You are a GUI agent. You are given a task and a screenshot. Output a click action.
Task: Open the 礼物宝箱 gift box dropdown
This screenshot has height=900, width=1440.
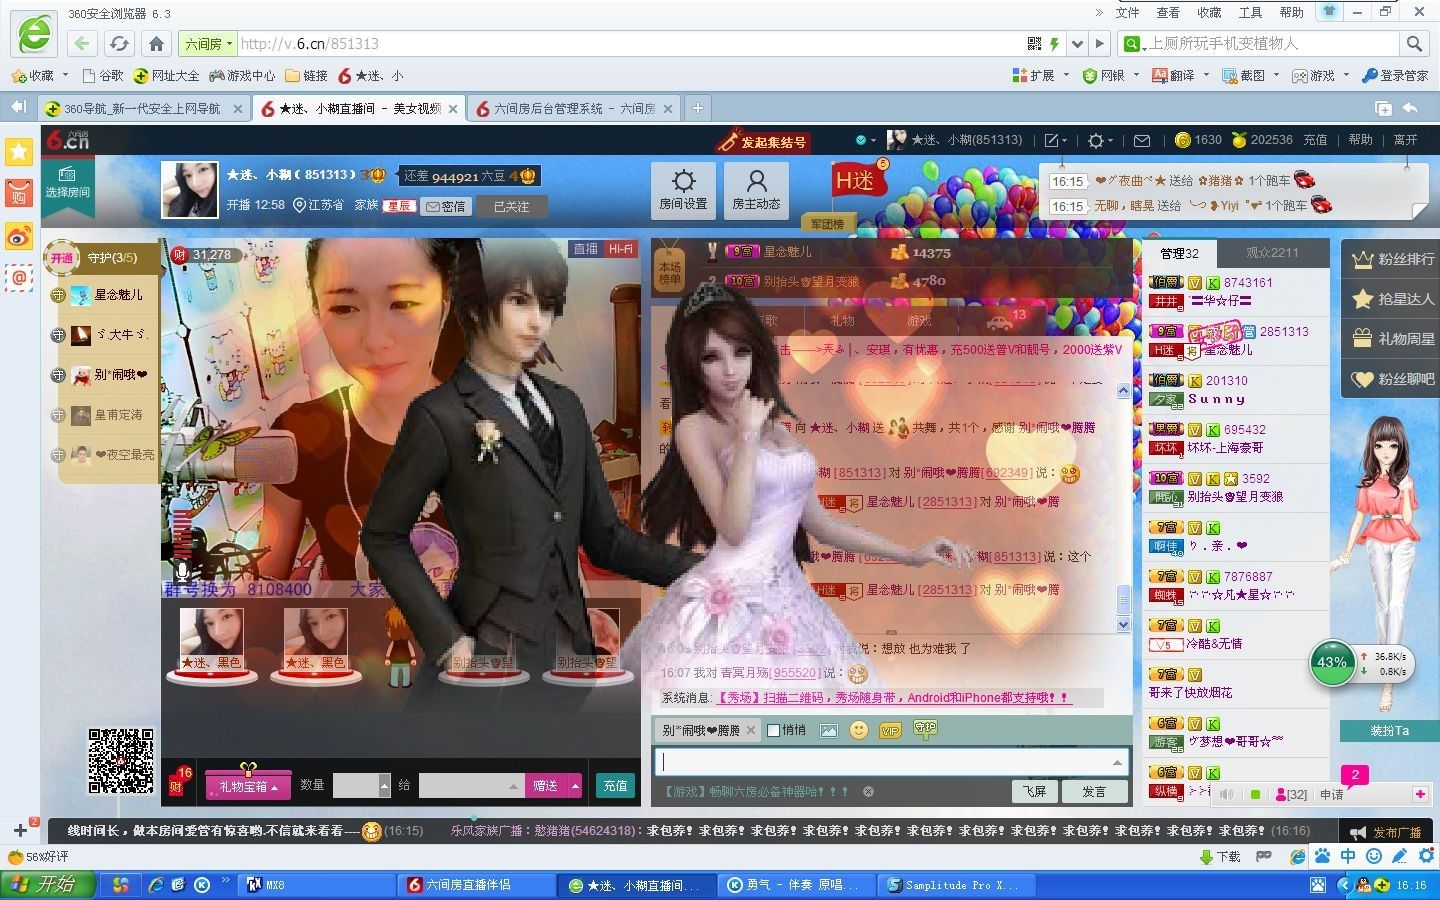click(x=248, y=786)
